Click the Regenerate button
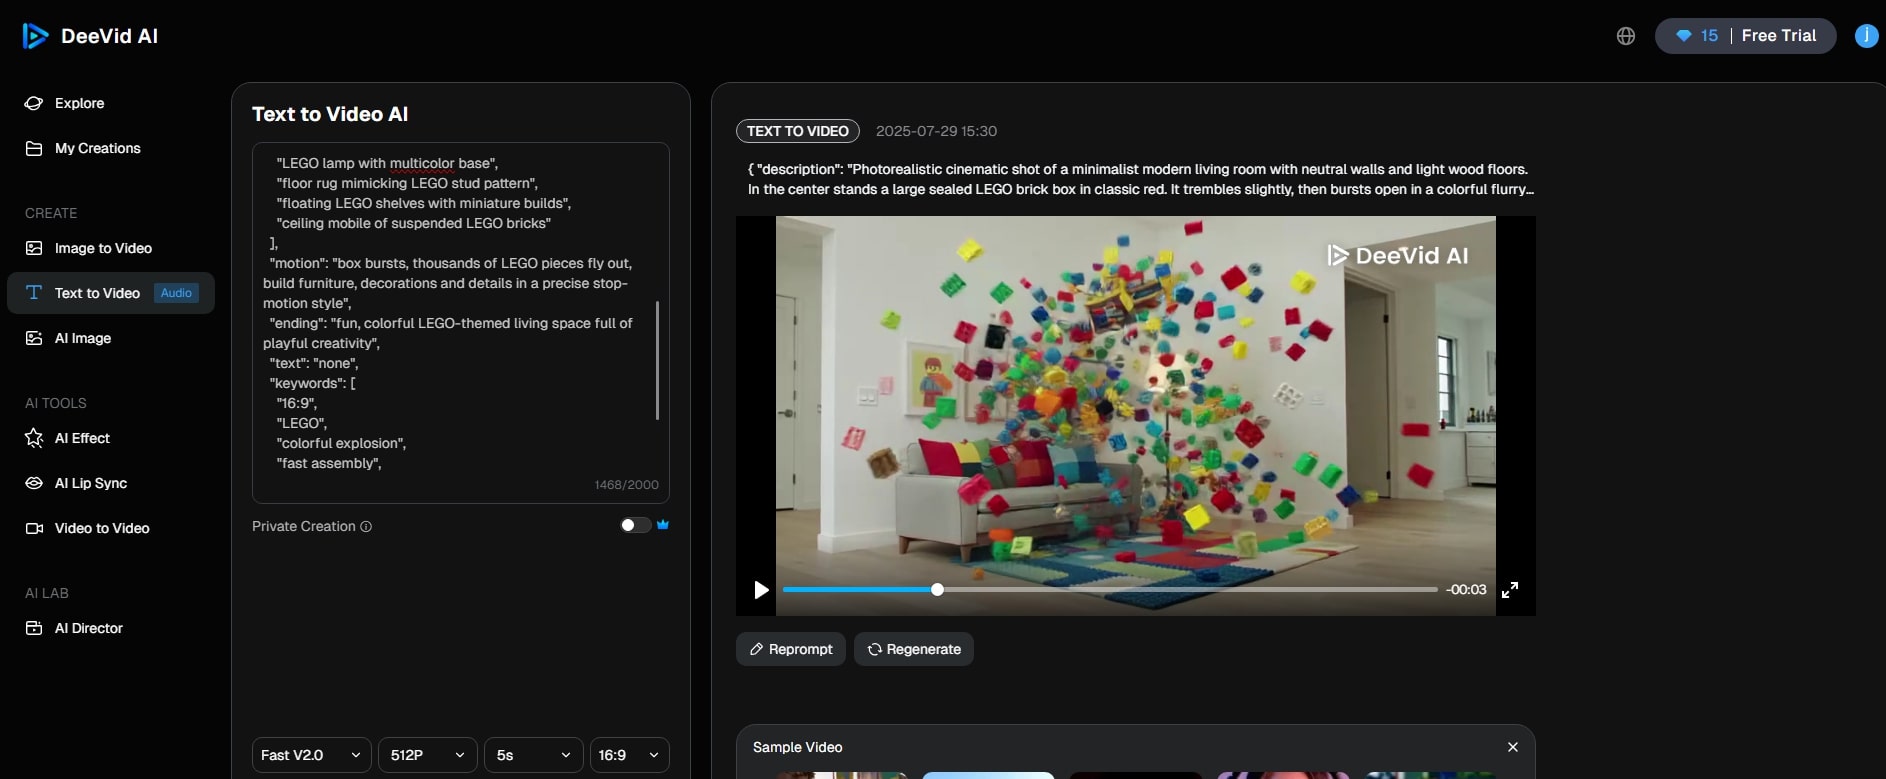 coord(914,649)
